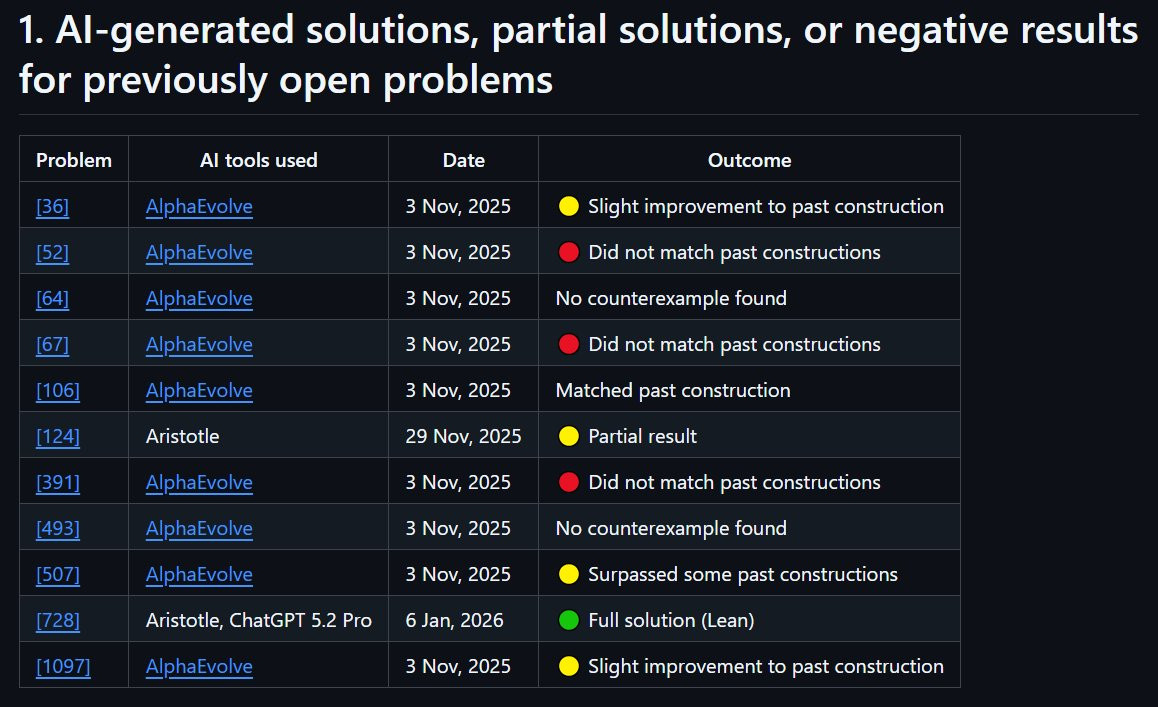
Task: Open problem [64] link
Action: coord(52,298)
